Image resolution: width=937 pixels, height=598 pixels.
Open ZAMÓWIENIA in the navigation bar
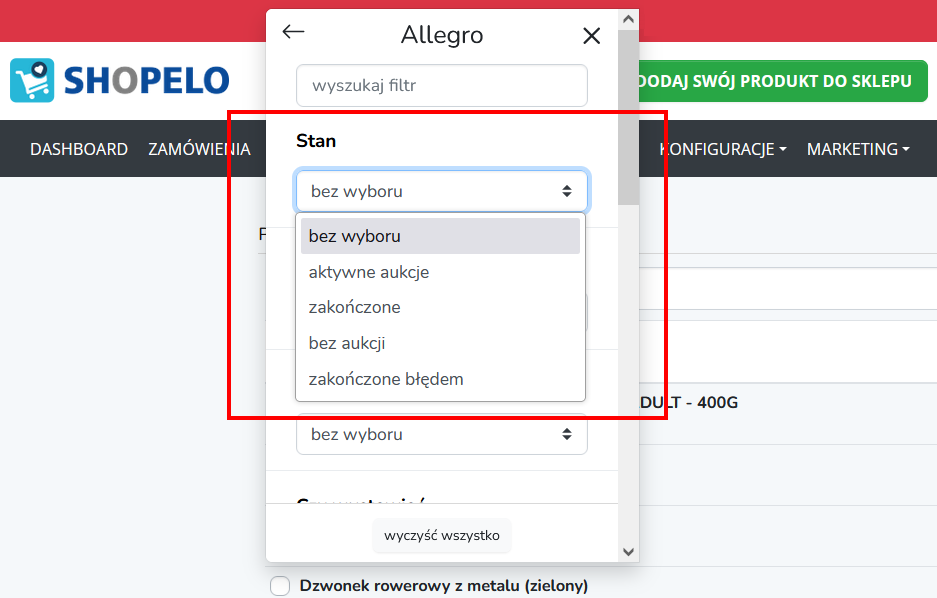[x=200, y=149]
